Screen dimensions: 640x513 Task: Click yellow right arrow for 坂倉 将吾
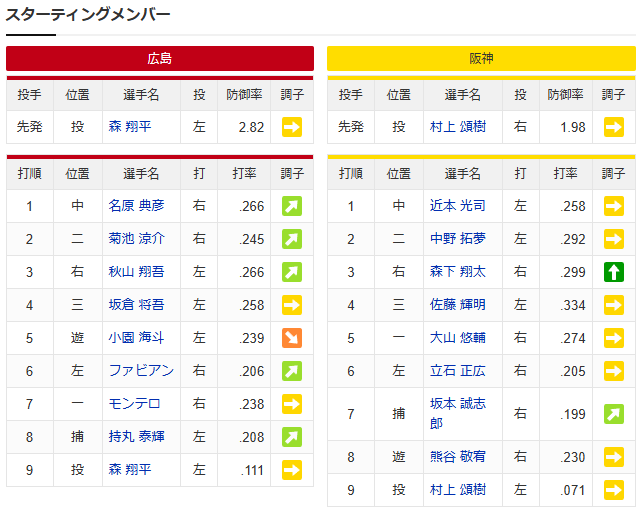292,305
